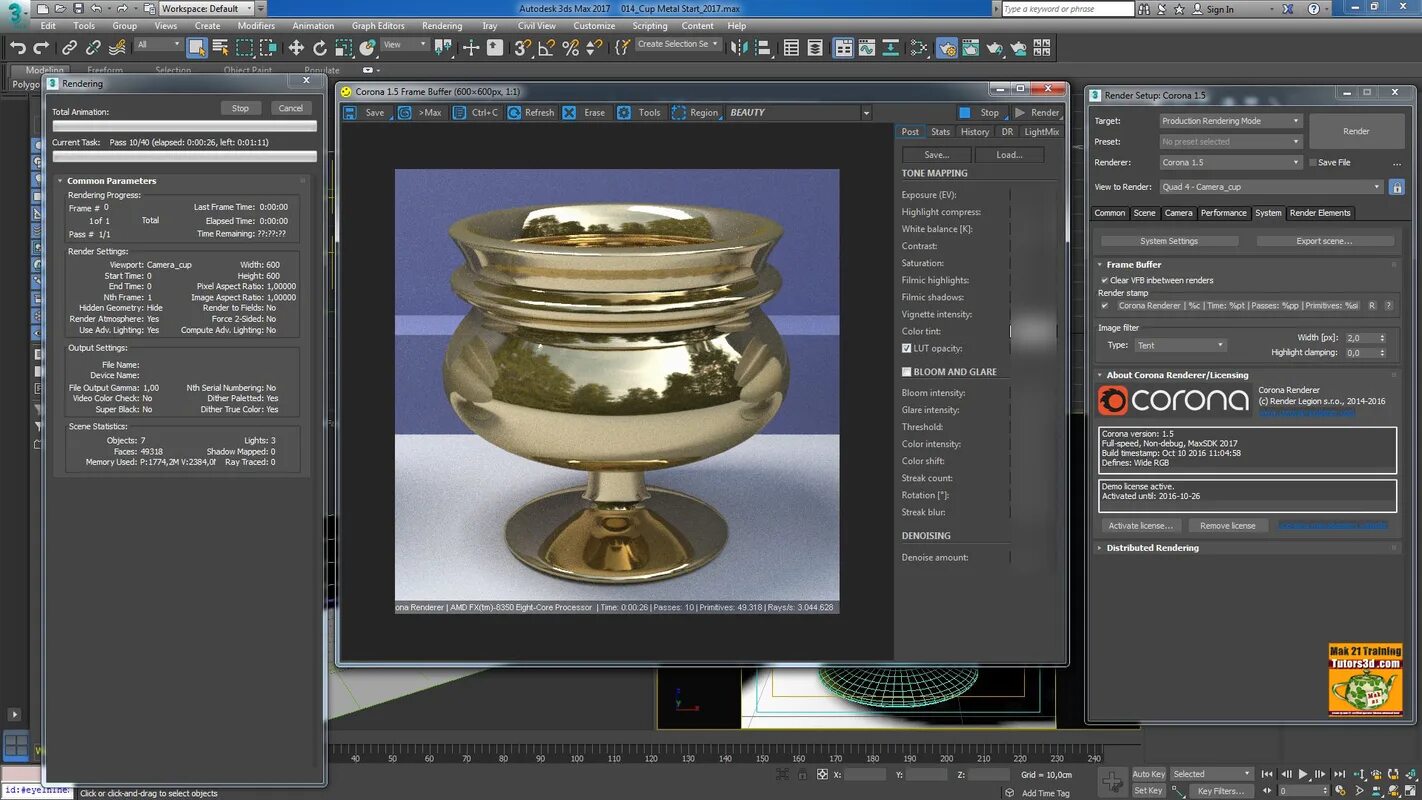Enable the Save File checkbox
Image resolution: width=1422 pixels, height=800 pixels.
pos(1313,162)
